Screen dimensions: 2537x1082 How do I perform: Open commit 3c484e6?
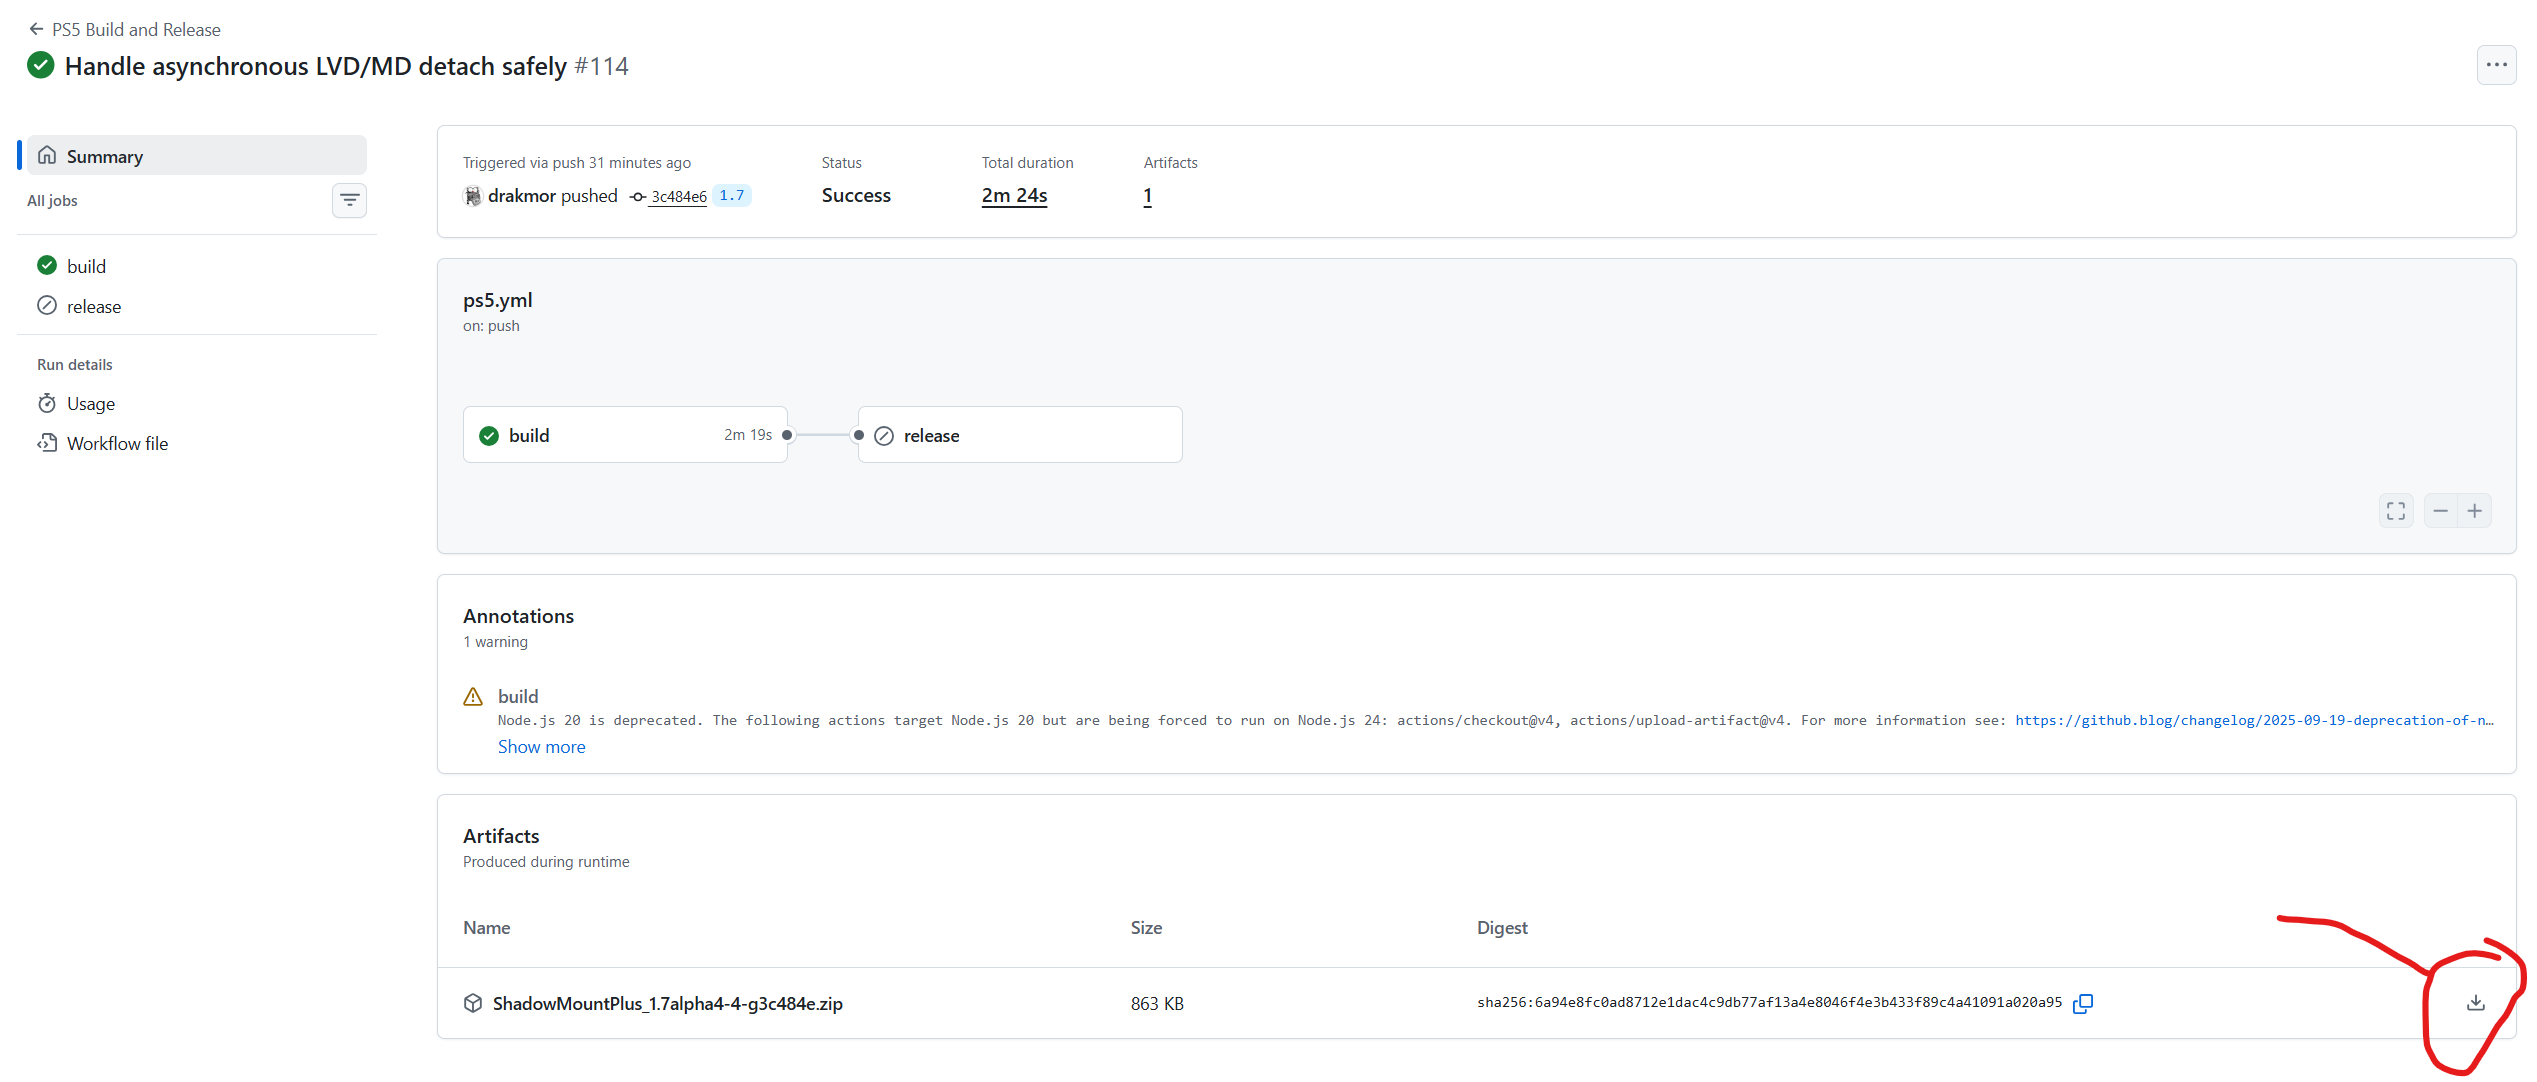[x=678, y=196]
